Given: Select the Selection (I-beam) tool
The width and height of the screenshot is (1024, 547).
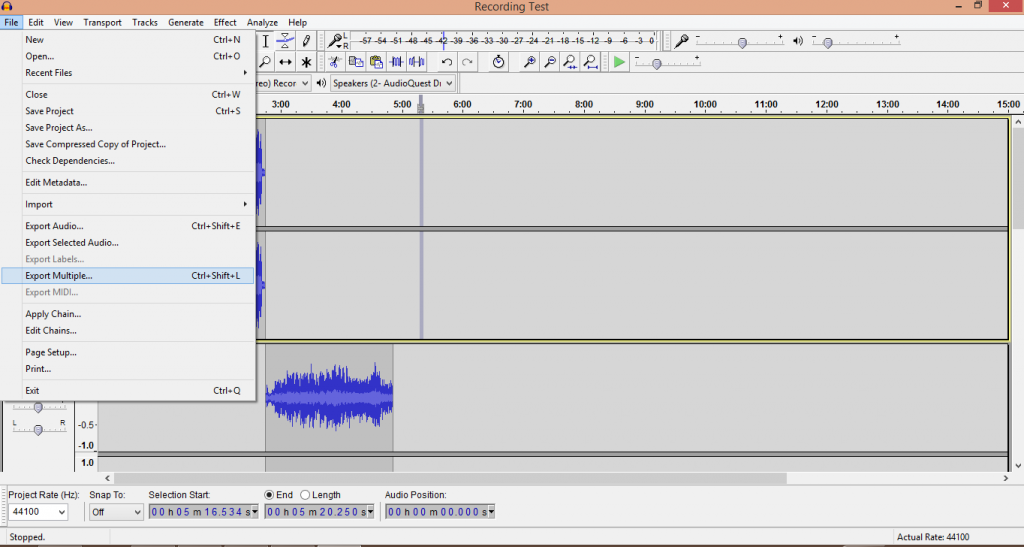Looking at the screenshot, I should [x=266, y=41].
